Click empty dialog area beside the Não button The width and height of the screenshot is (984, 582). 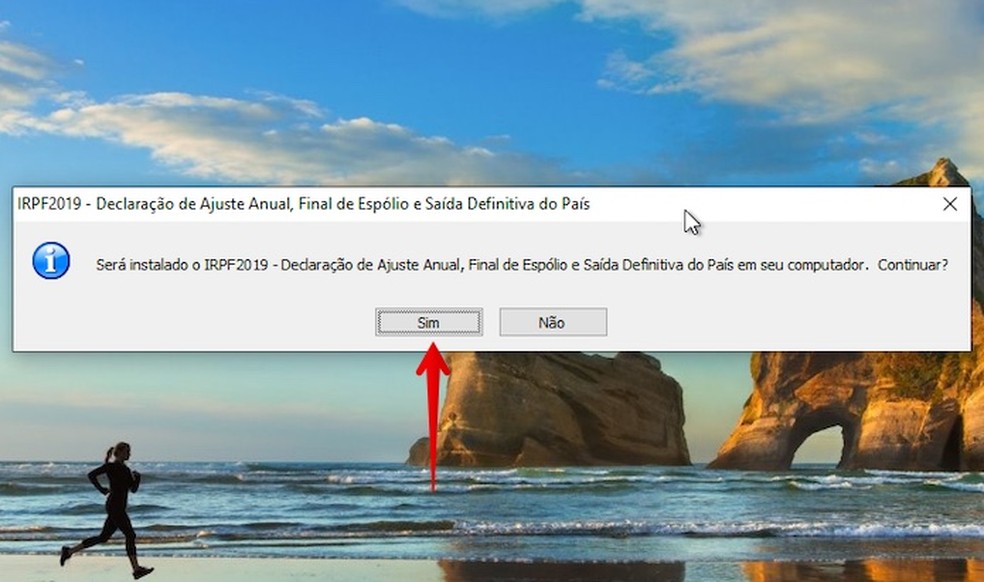[784, 320]
